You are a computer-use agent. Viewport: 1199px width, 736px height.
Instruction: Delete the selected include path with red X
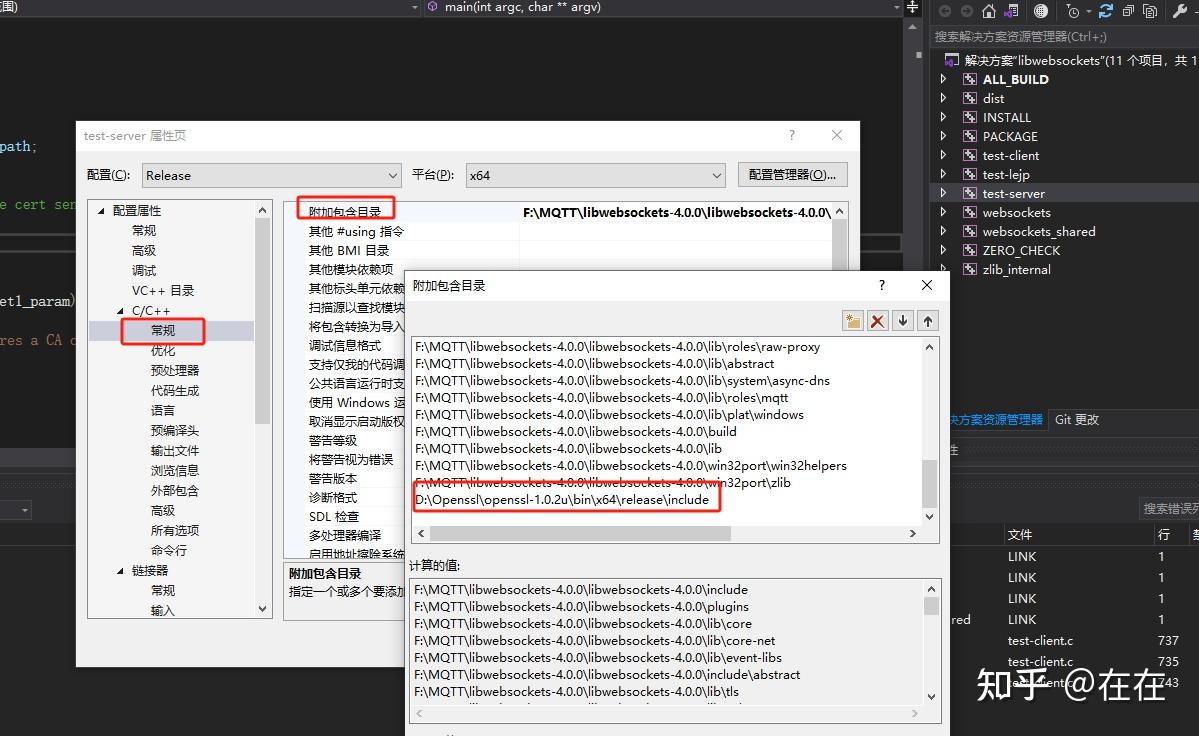click(876, 319)
